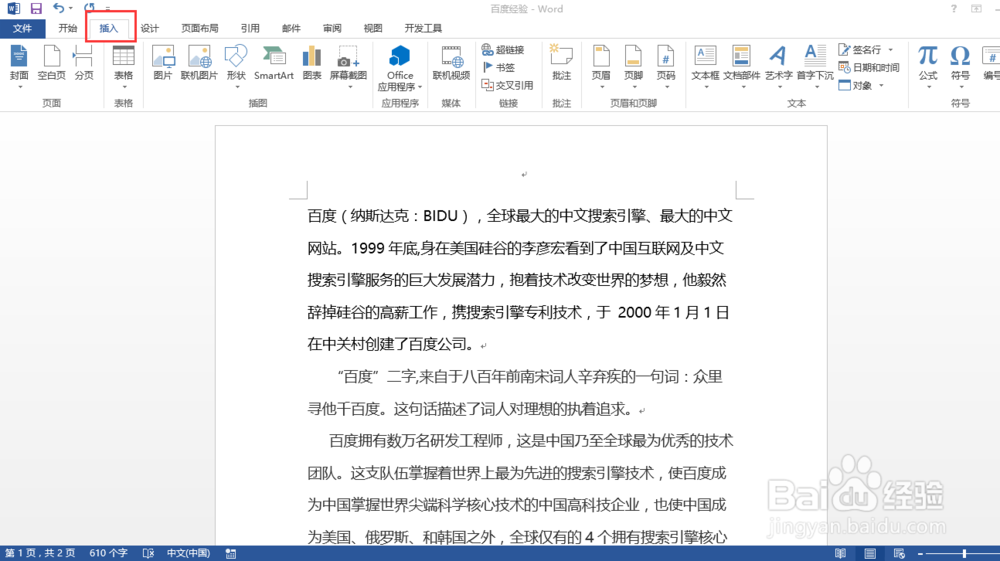Insert an Equation (公式)
Viewport: 1000px width, 561px height.
coord(928,63)
